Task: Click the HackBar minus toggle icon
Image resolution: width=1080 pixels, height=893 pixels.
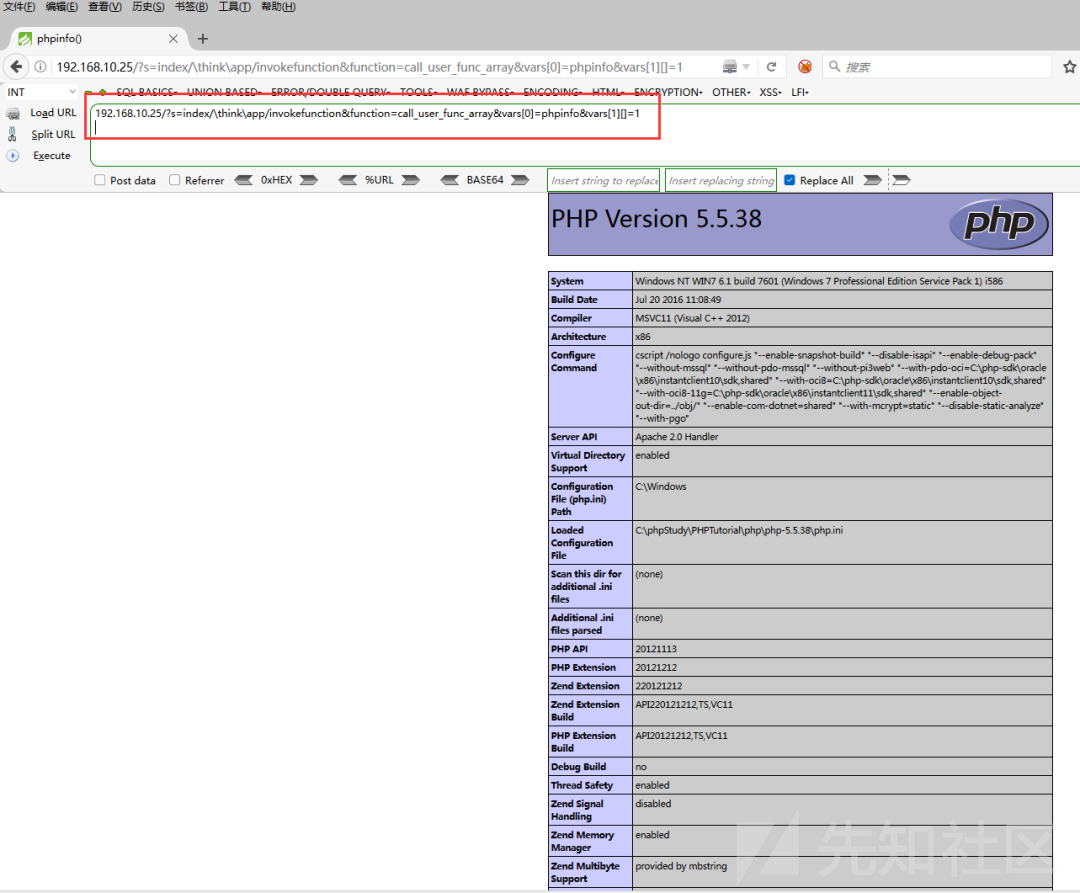Action: coord(89,92)
